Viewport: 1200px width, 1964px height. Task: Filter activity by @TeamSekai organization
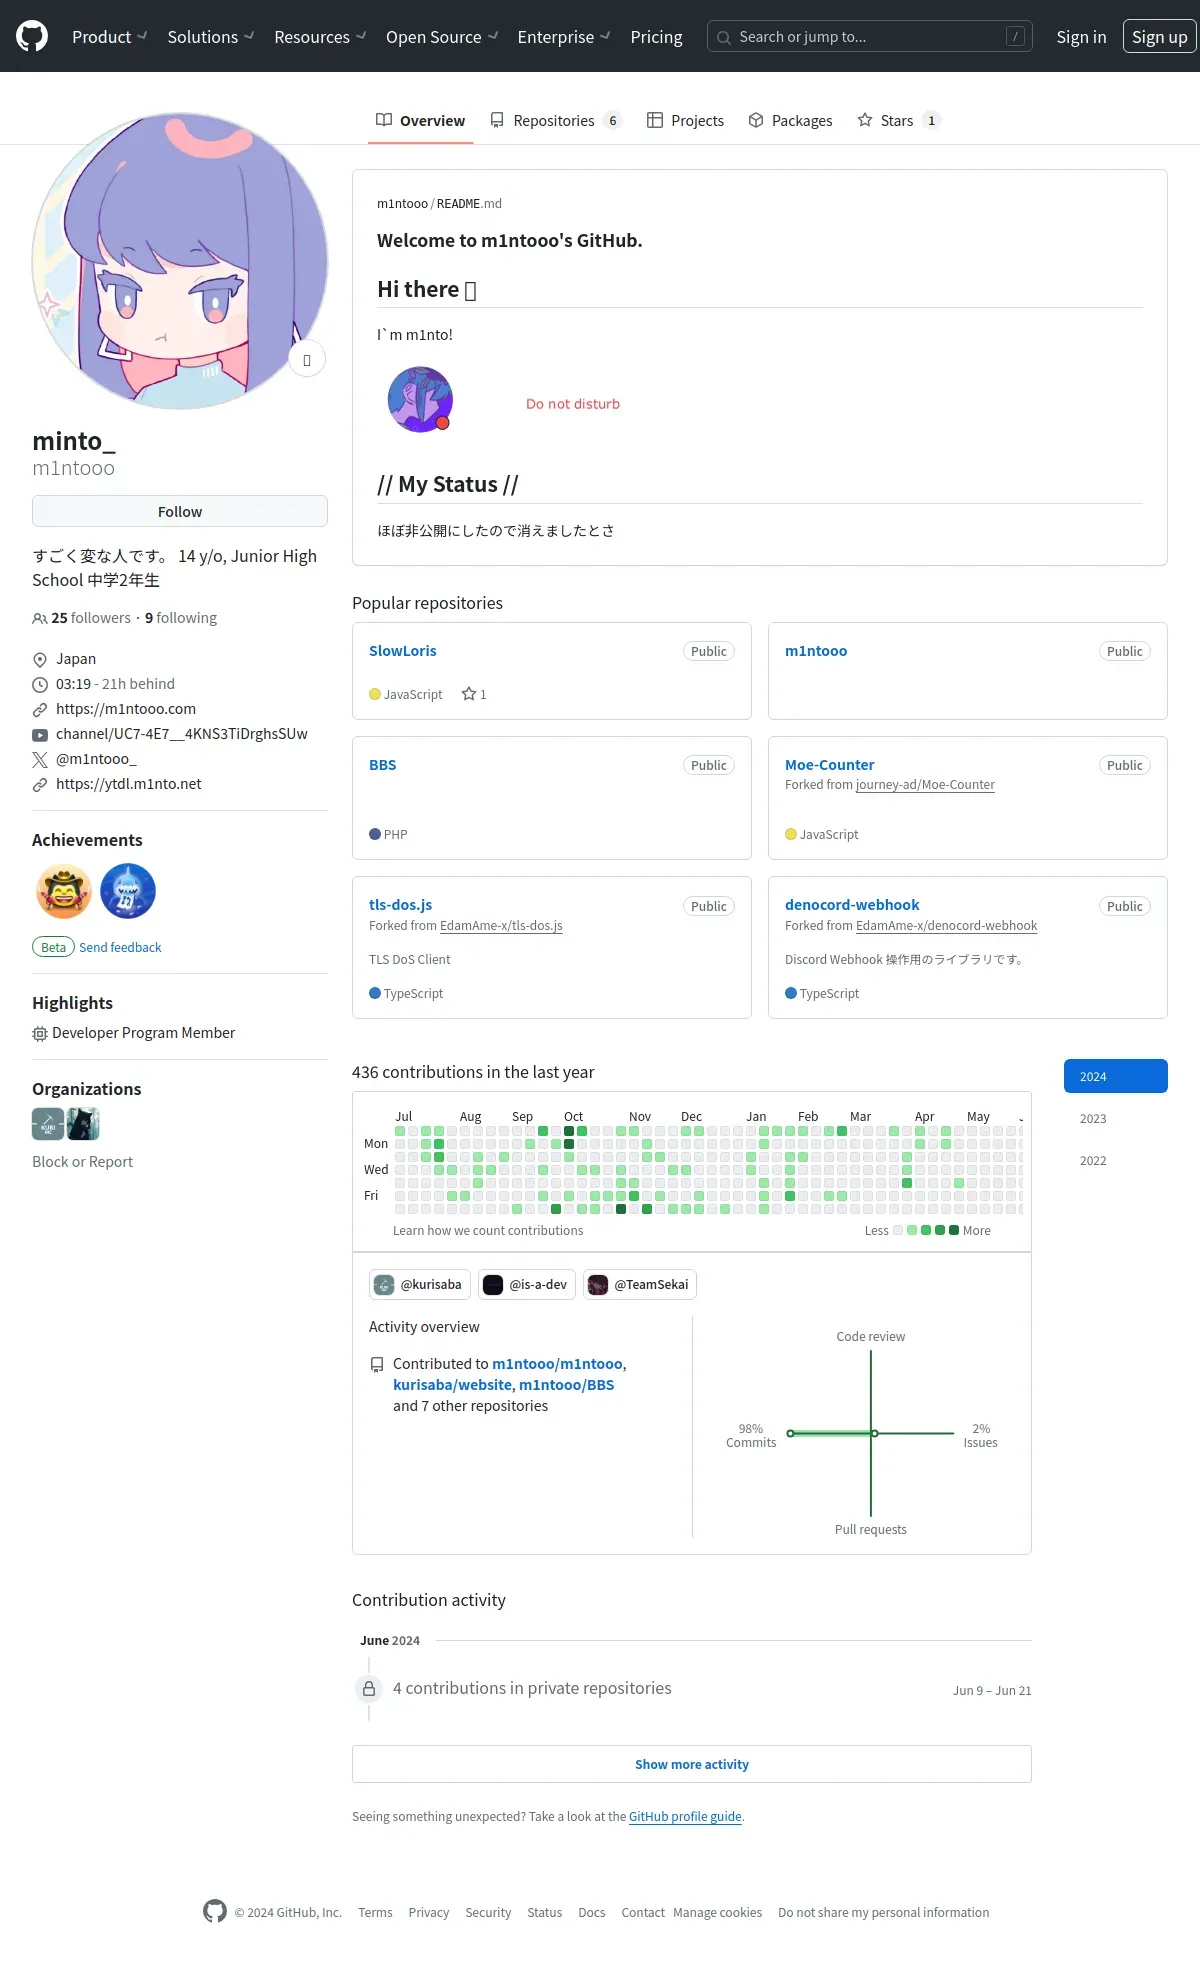tap(640, 1285)
